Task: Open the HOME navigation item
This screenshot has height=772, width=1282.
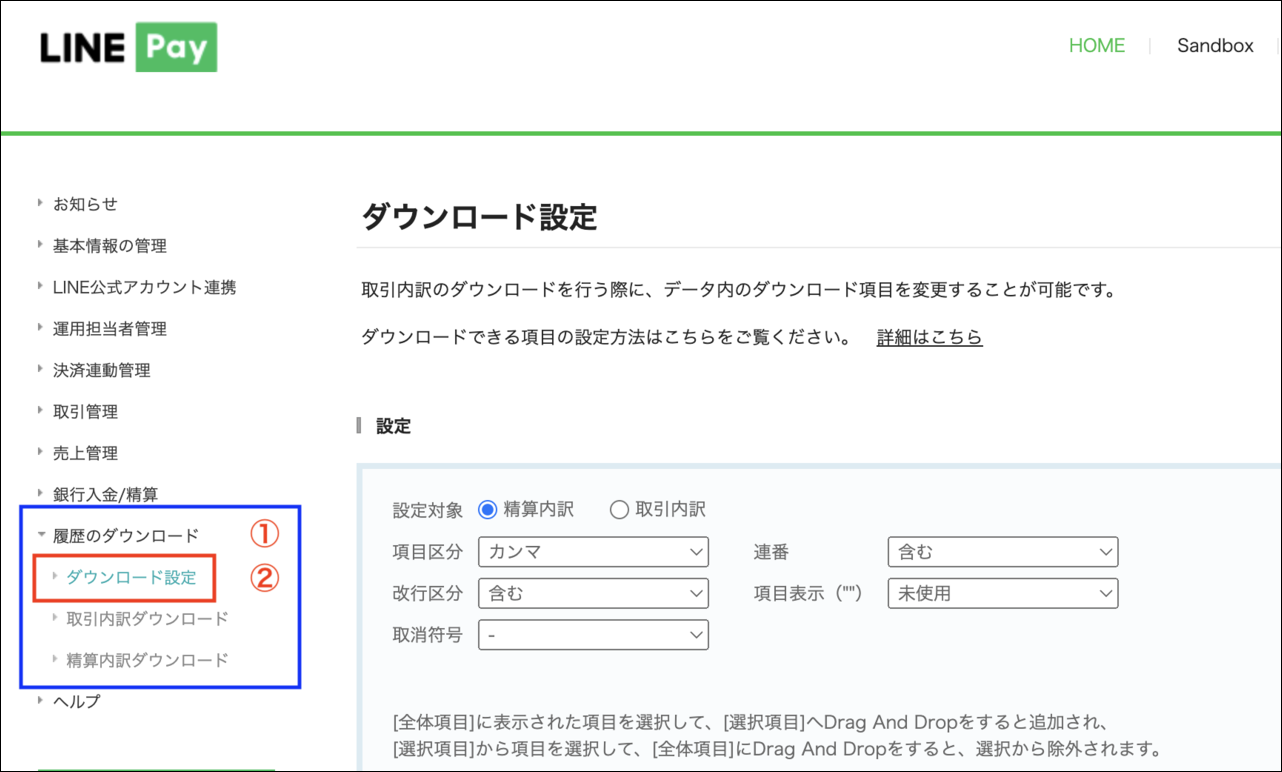Action: point(1097,46)
